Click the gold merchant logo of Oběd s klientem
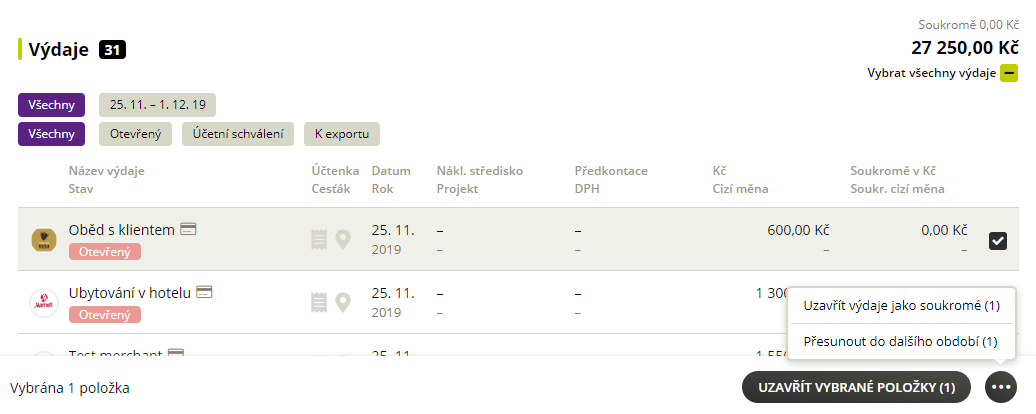Screen dimensions: 1036x414 click(44, 240)
